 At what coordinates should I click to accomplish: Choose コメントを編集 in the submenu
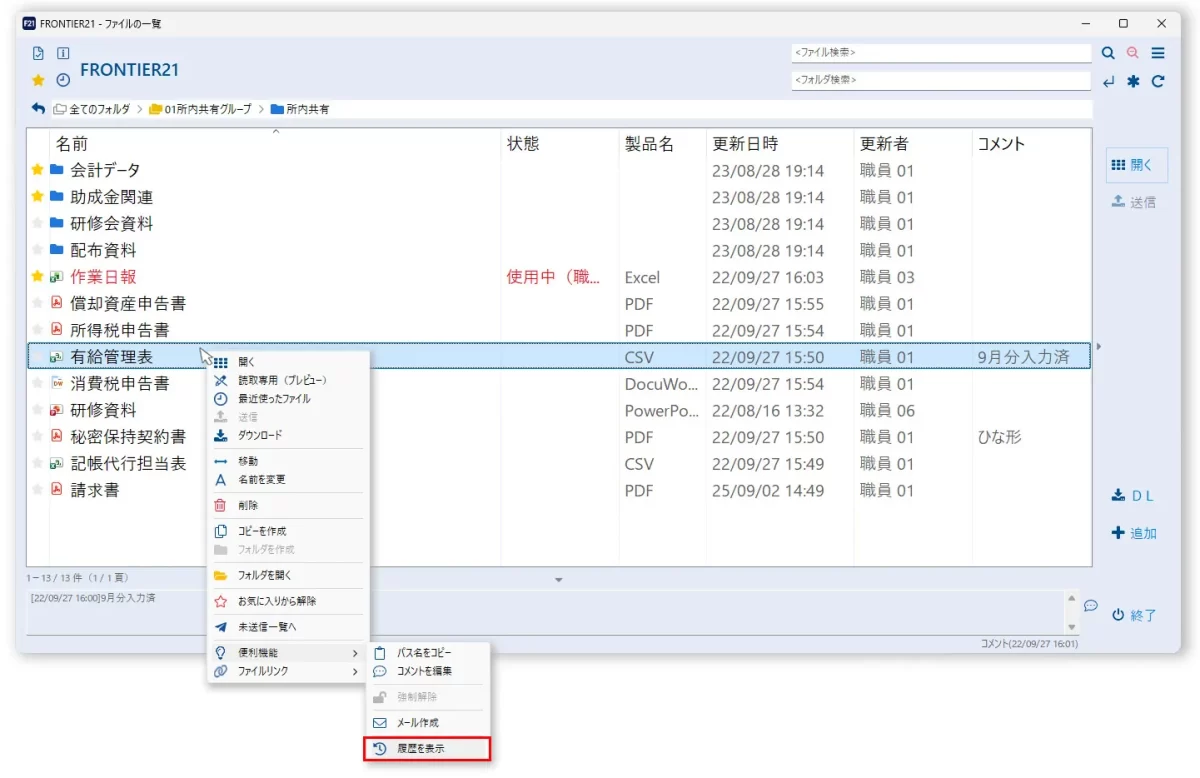tap(427, 671)
